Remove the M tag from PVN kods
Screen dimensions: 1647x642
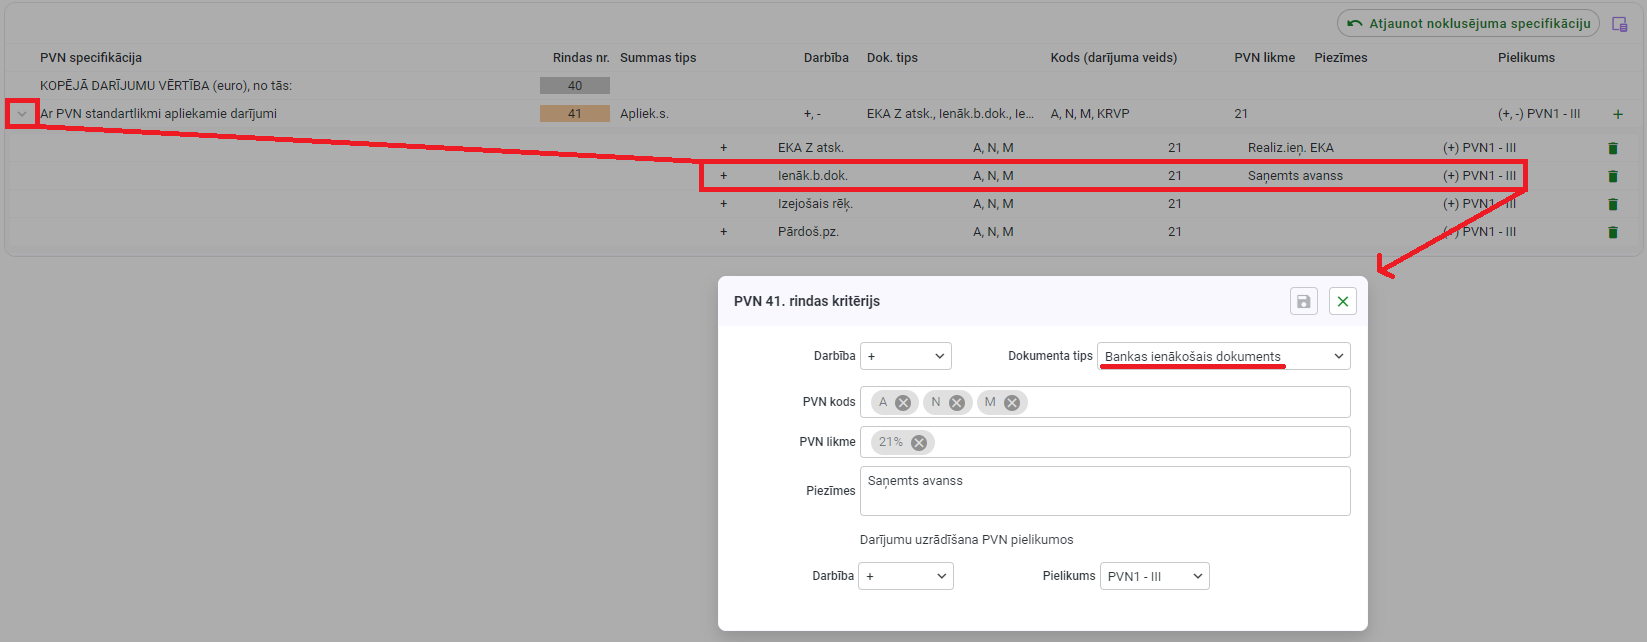tap(1012, 403)
